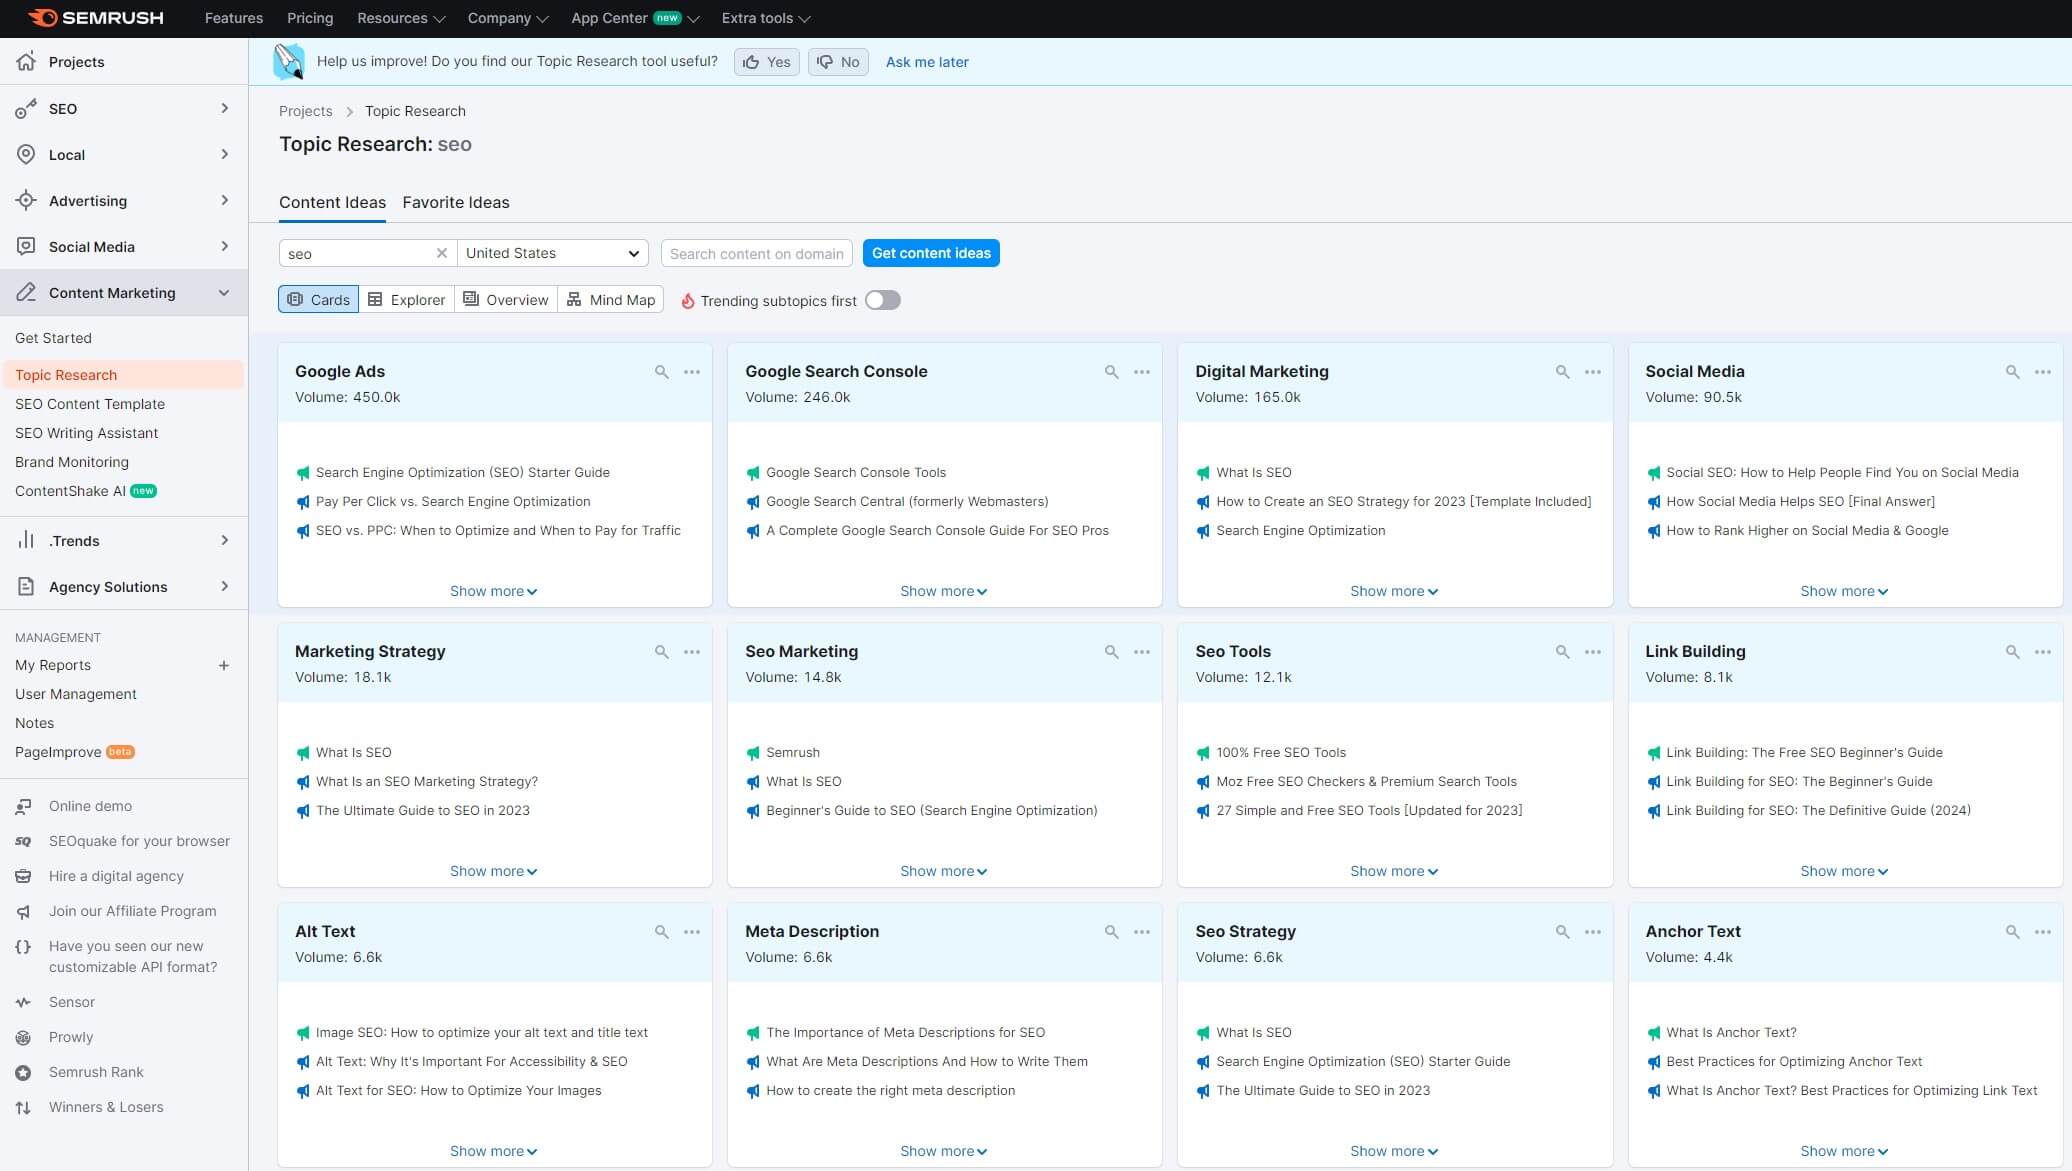Click the Projects home icon in sidebar
Image resolution: width=2072 pixels, height=1171 pixels.
(x=26, y=61)
